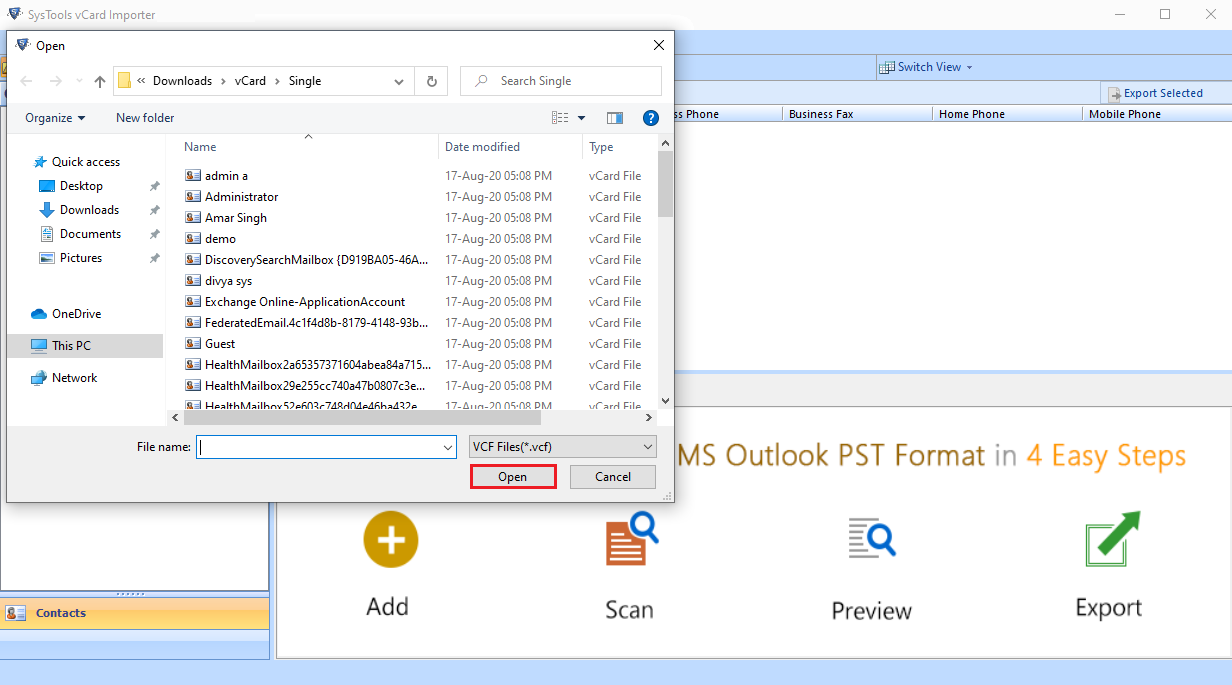Select OneDrive in navigation pane

(76, 314)
